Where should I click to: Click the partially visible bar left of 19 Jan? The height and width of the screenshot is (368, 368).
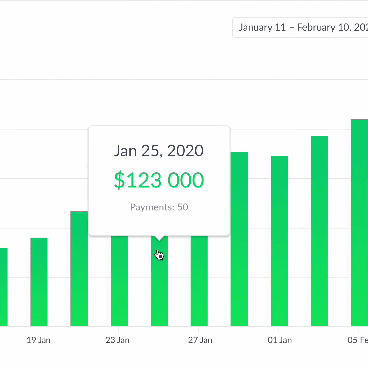(x=4, y=287)
